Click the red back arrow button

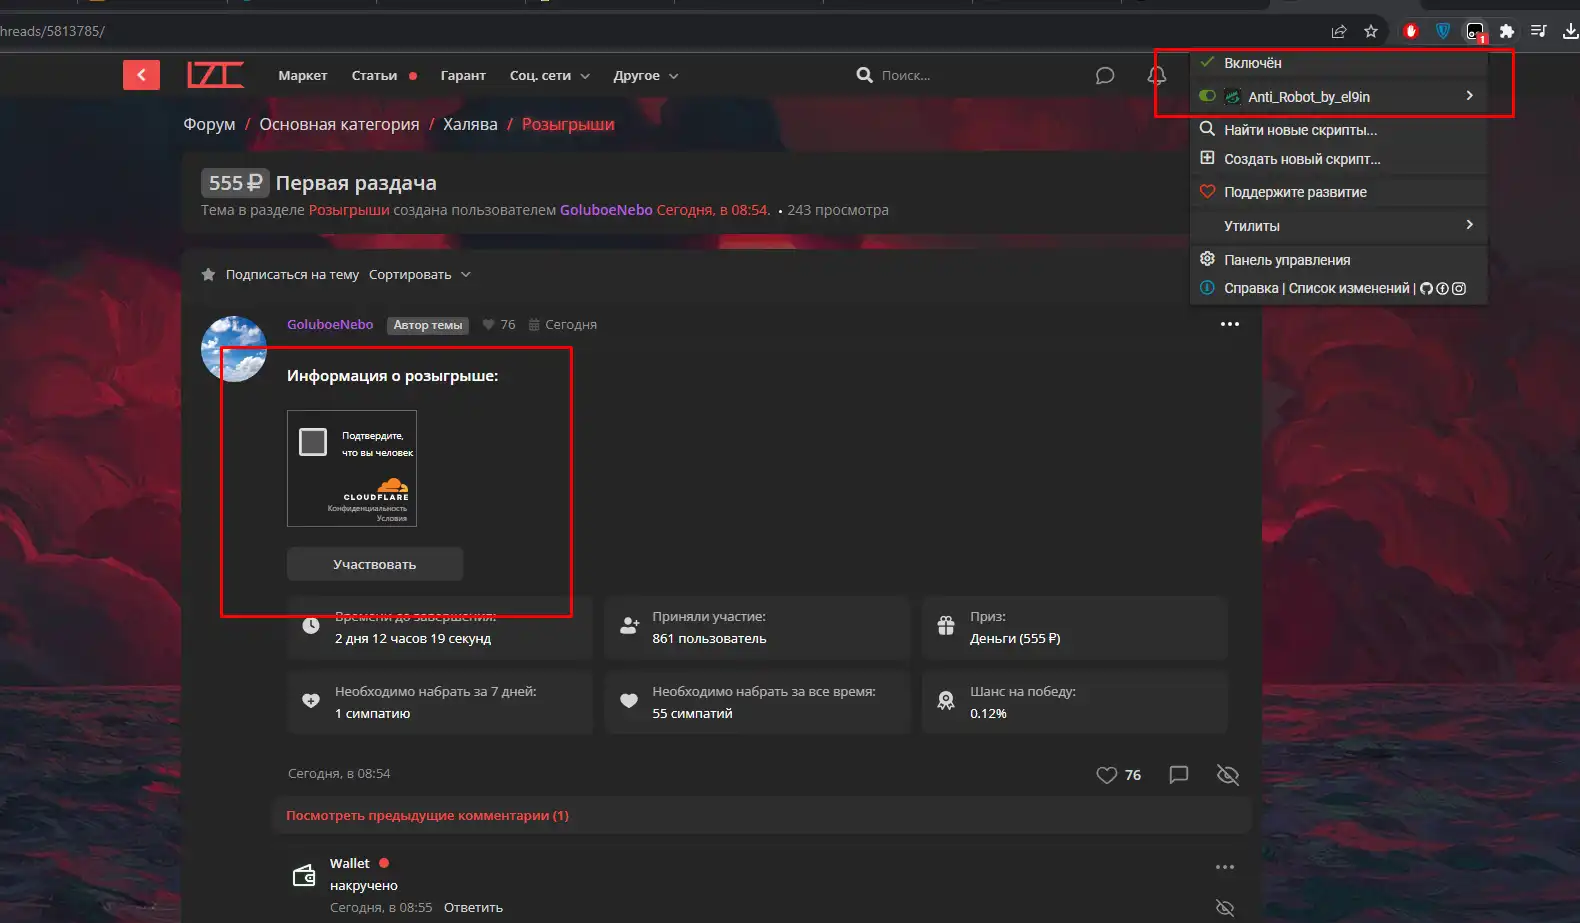141,75
